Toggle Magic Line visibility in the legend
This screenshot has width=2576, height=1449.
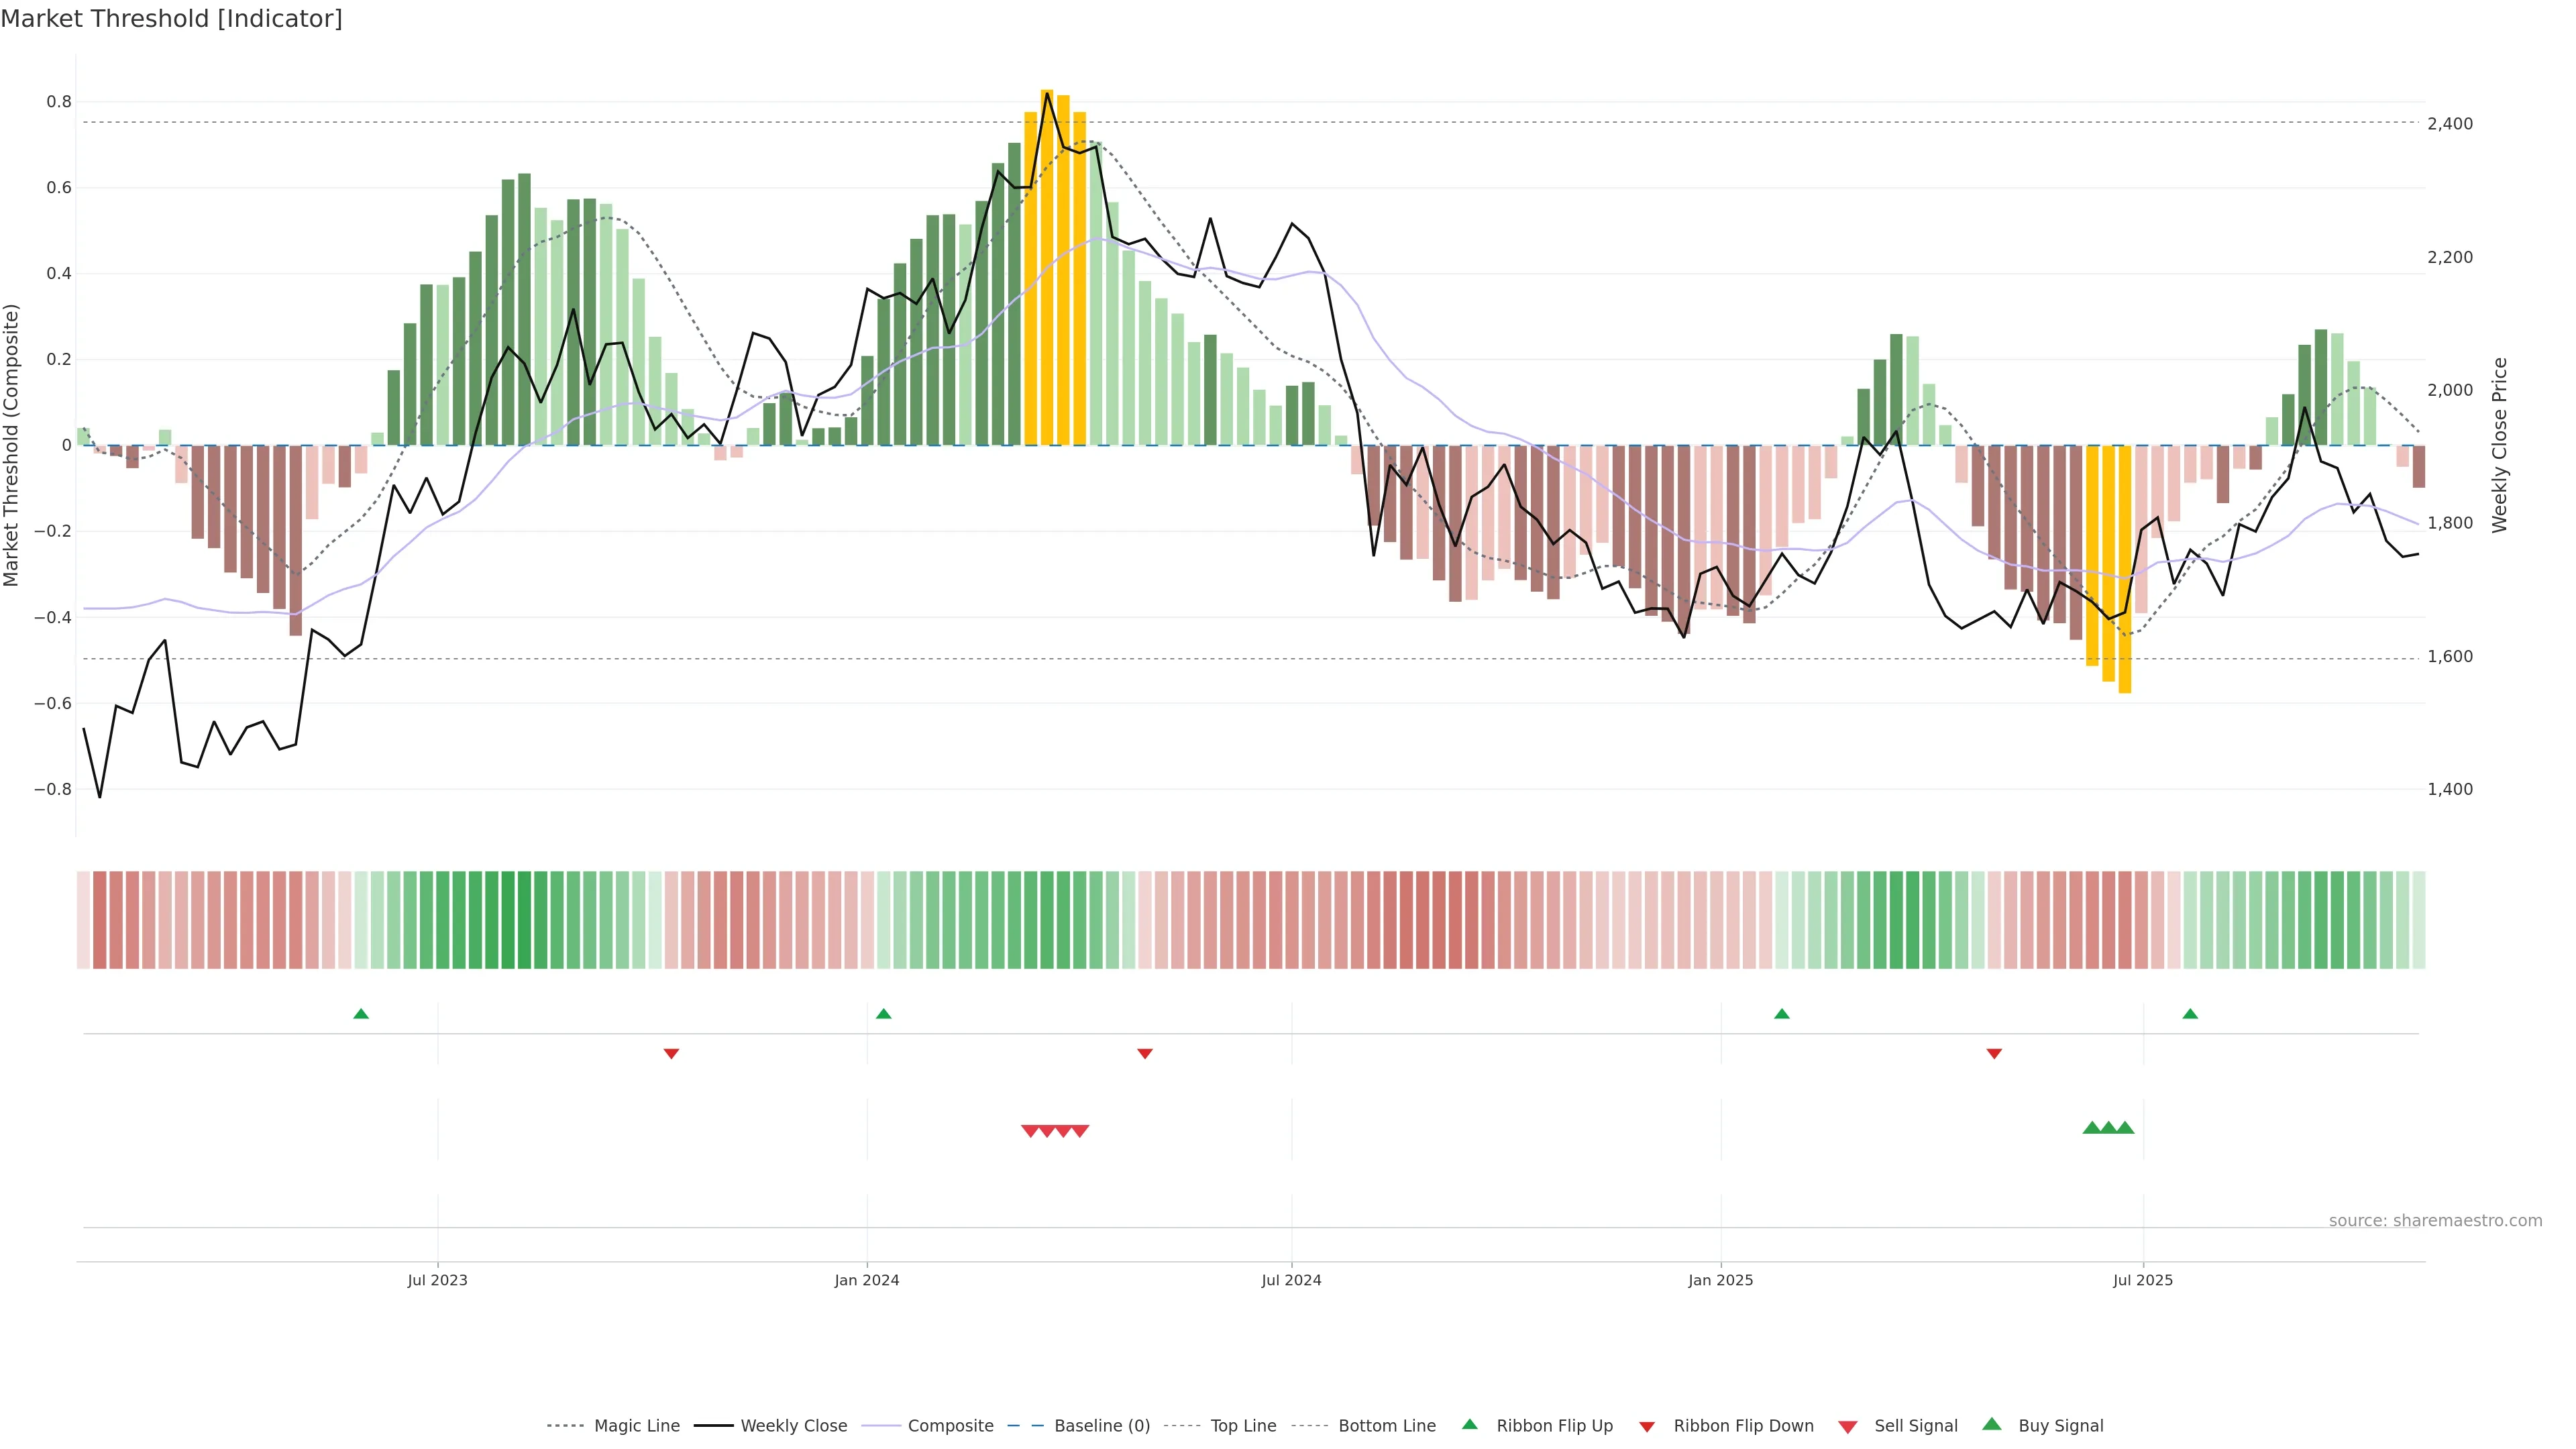tap(636, 1426)
